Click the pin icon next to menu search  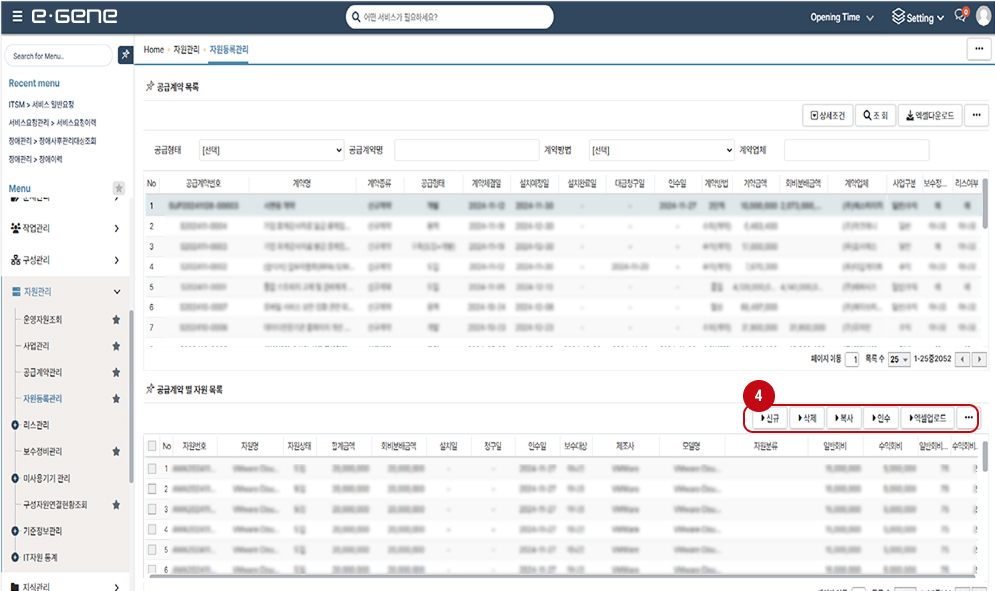pyautogui.click(x=125, y=56)
